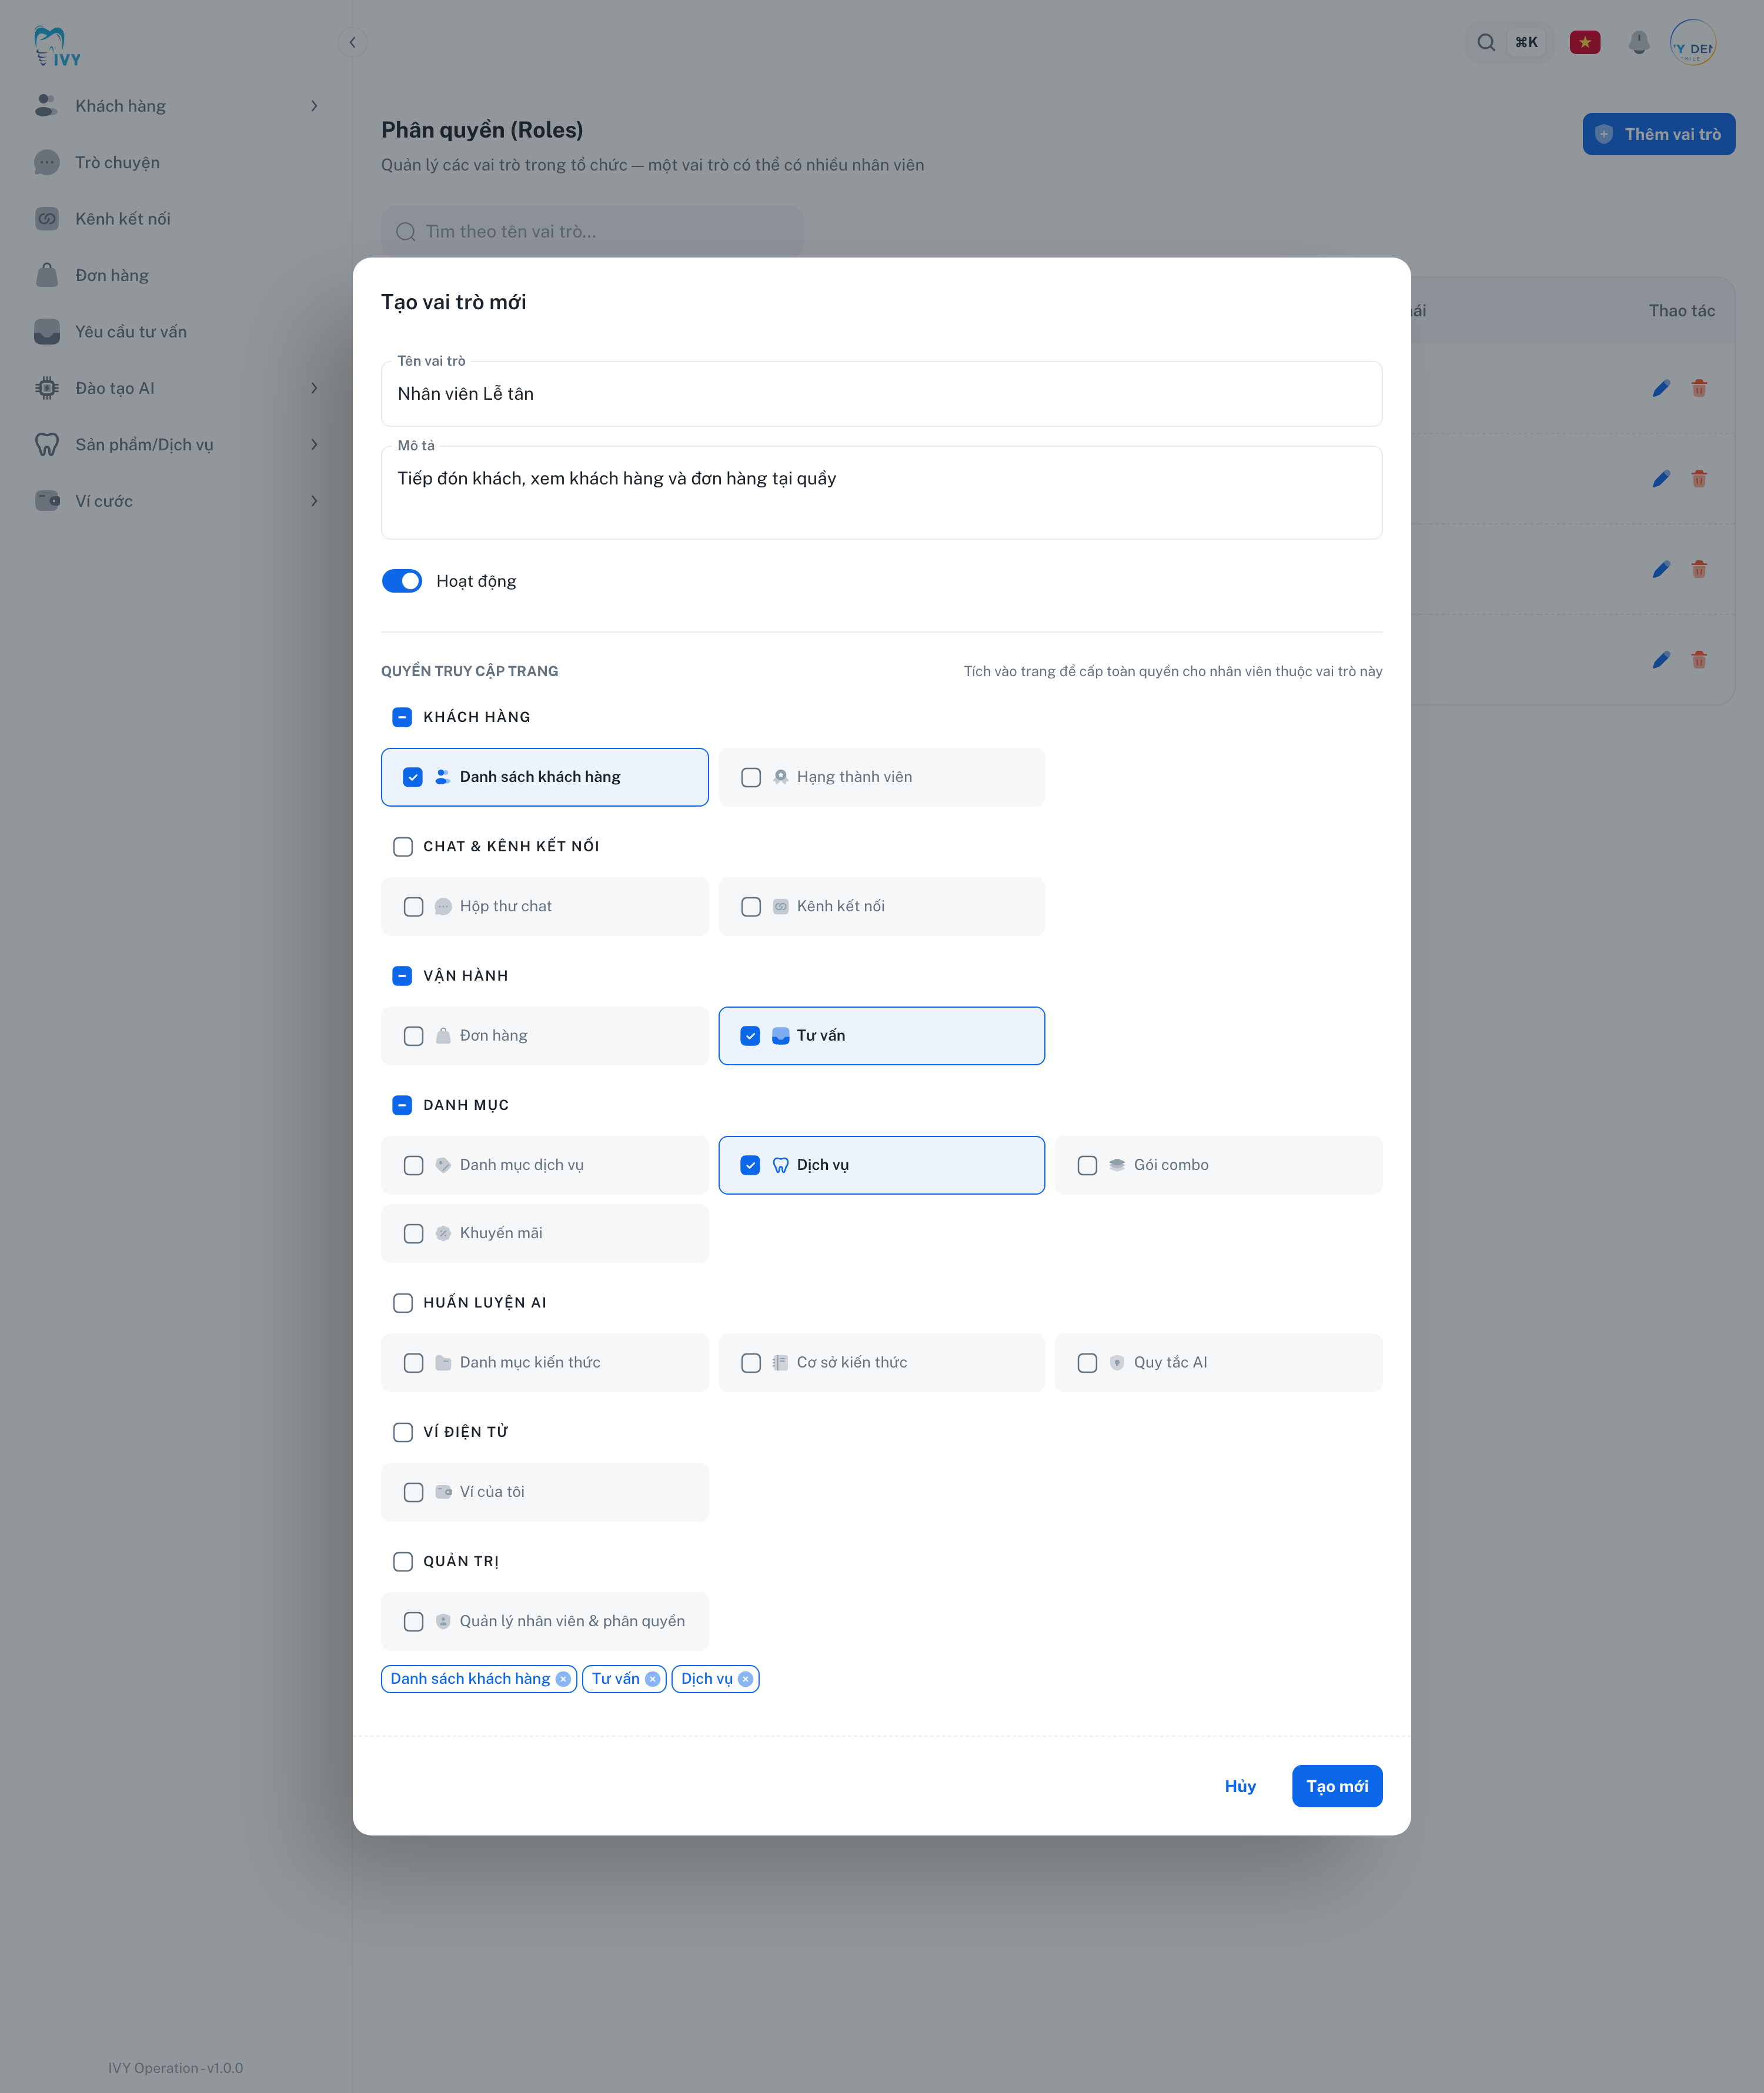Click the Tạo mới create button
Viewport: 1764px width, 2093px height.
point(1336,1786)
